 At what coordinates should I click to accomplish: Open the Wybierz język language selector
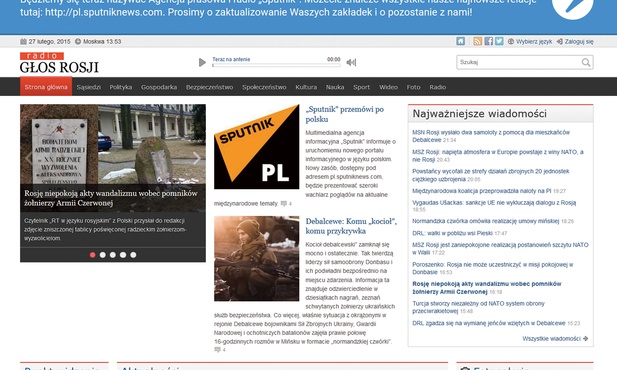click(530, 41)
